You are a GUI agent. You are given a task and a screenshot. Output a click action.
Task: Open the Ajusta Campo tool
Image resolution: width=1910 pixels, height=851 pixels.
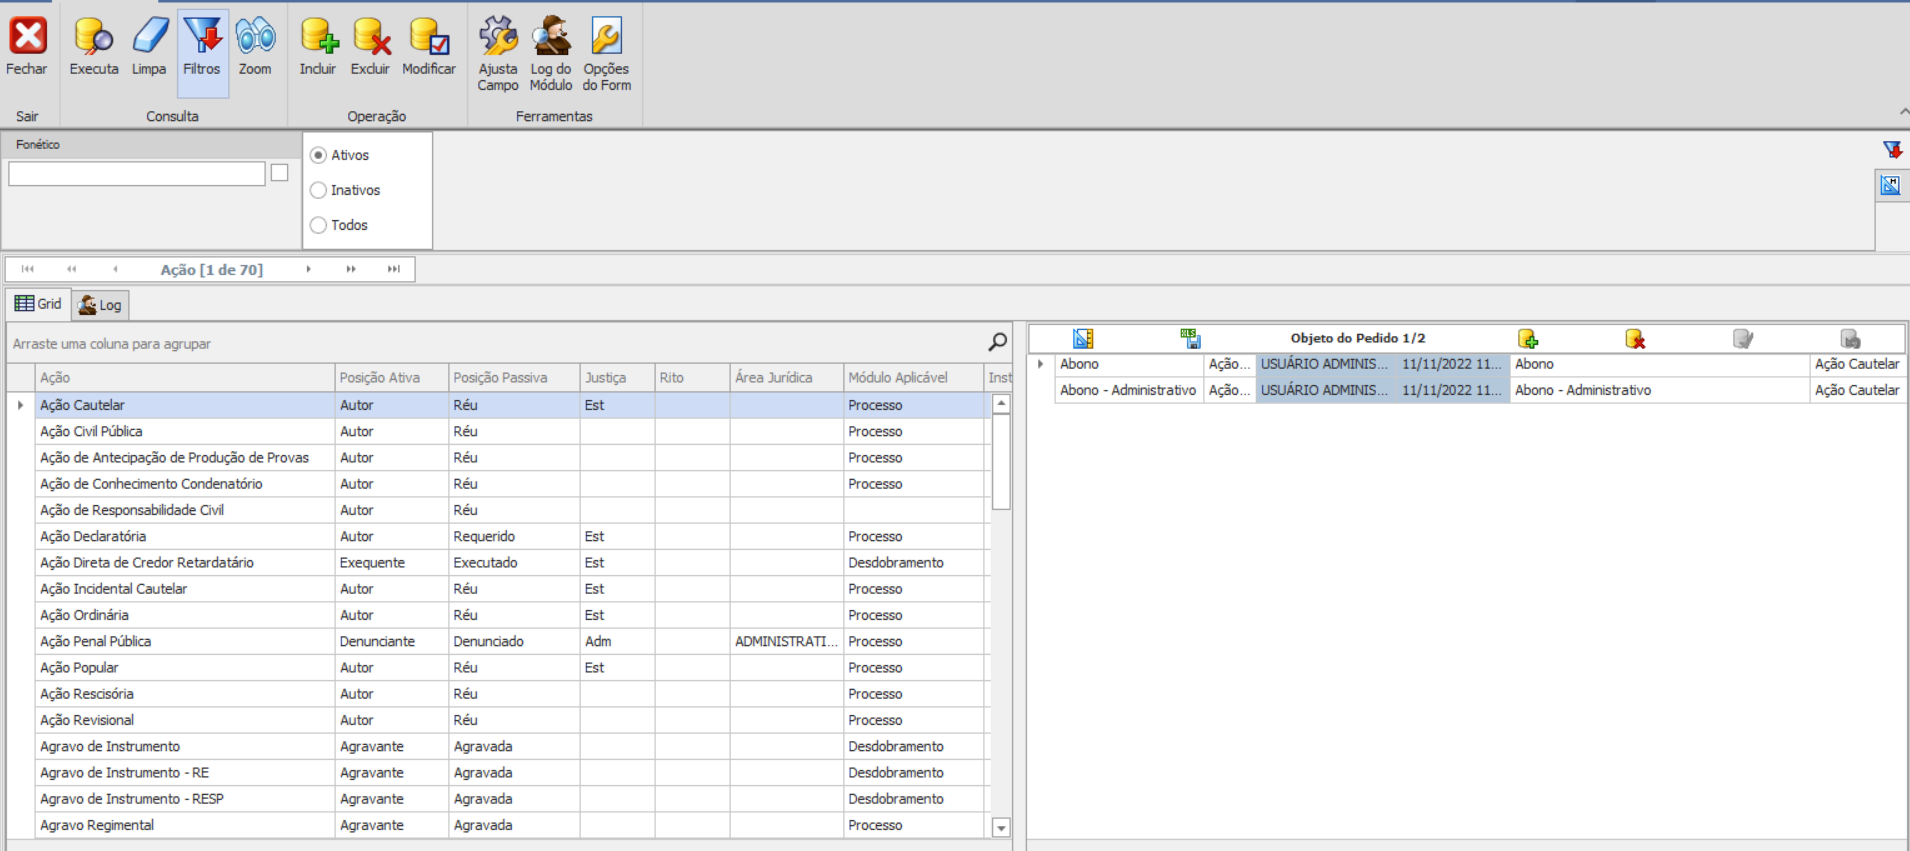click(498, 55)
